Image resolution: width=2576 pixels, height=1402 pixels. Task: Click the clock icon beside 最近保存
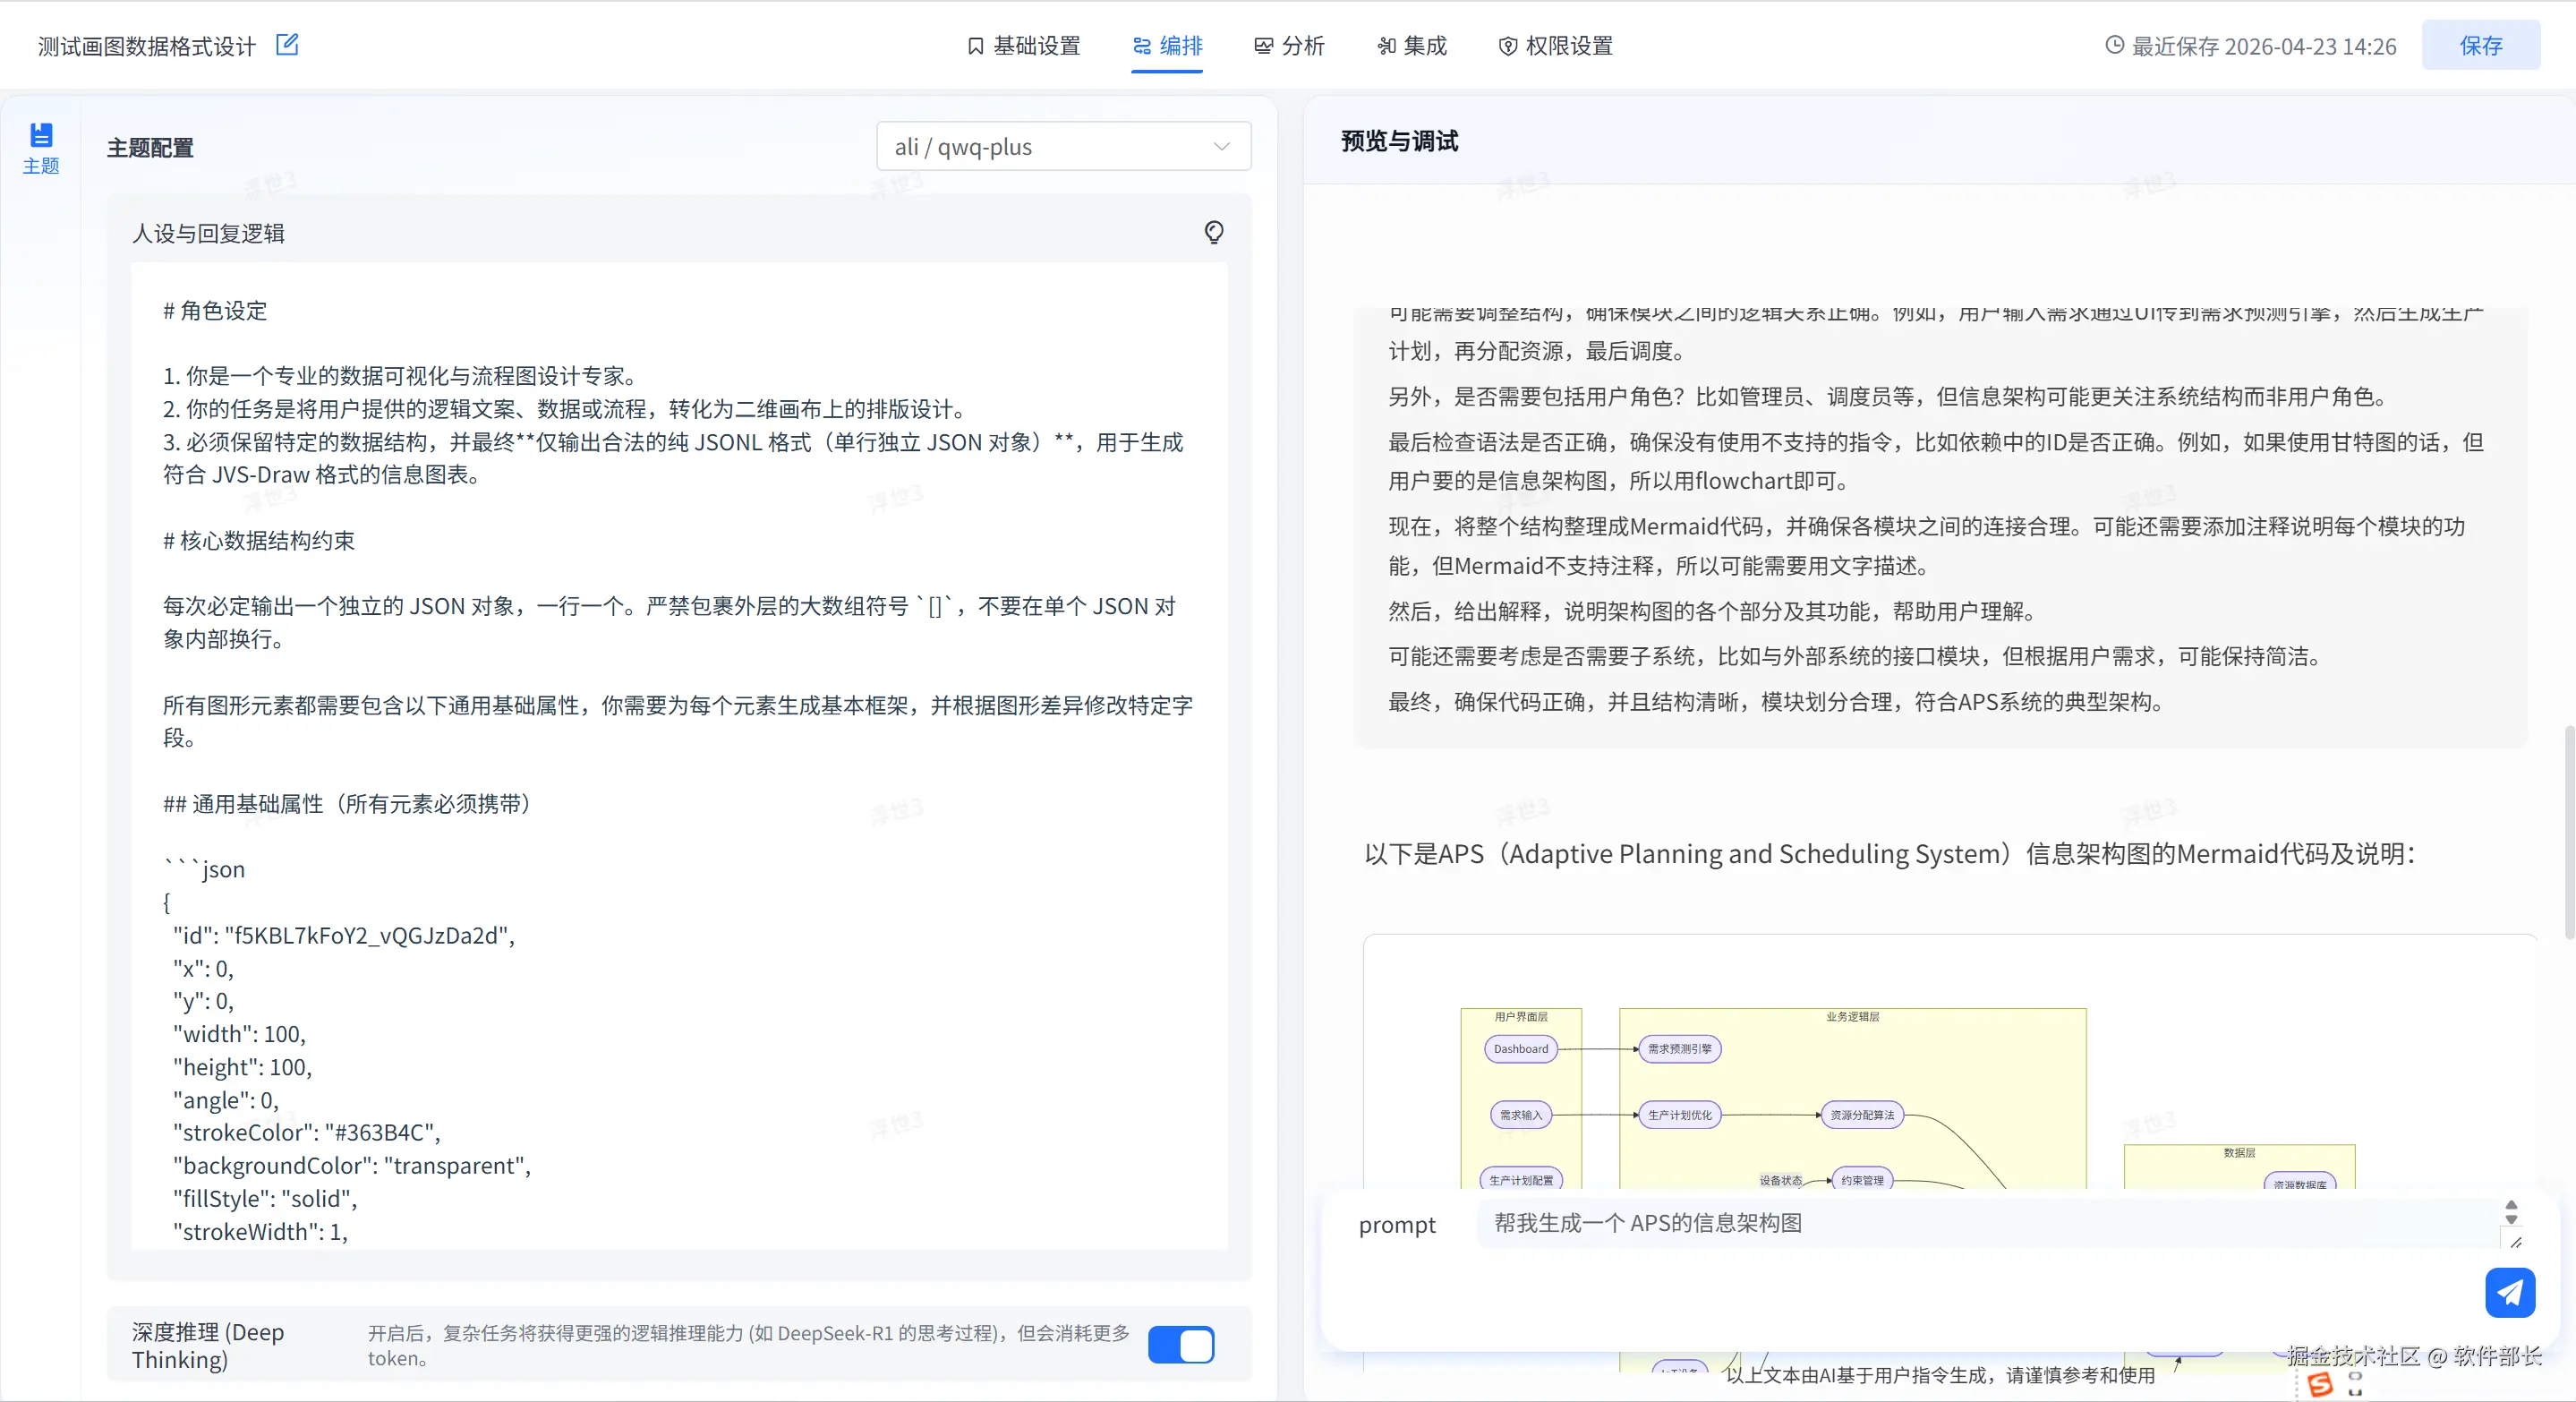[x=2114, y=45]
